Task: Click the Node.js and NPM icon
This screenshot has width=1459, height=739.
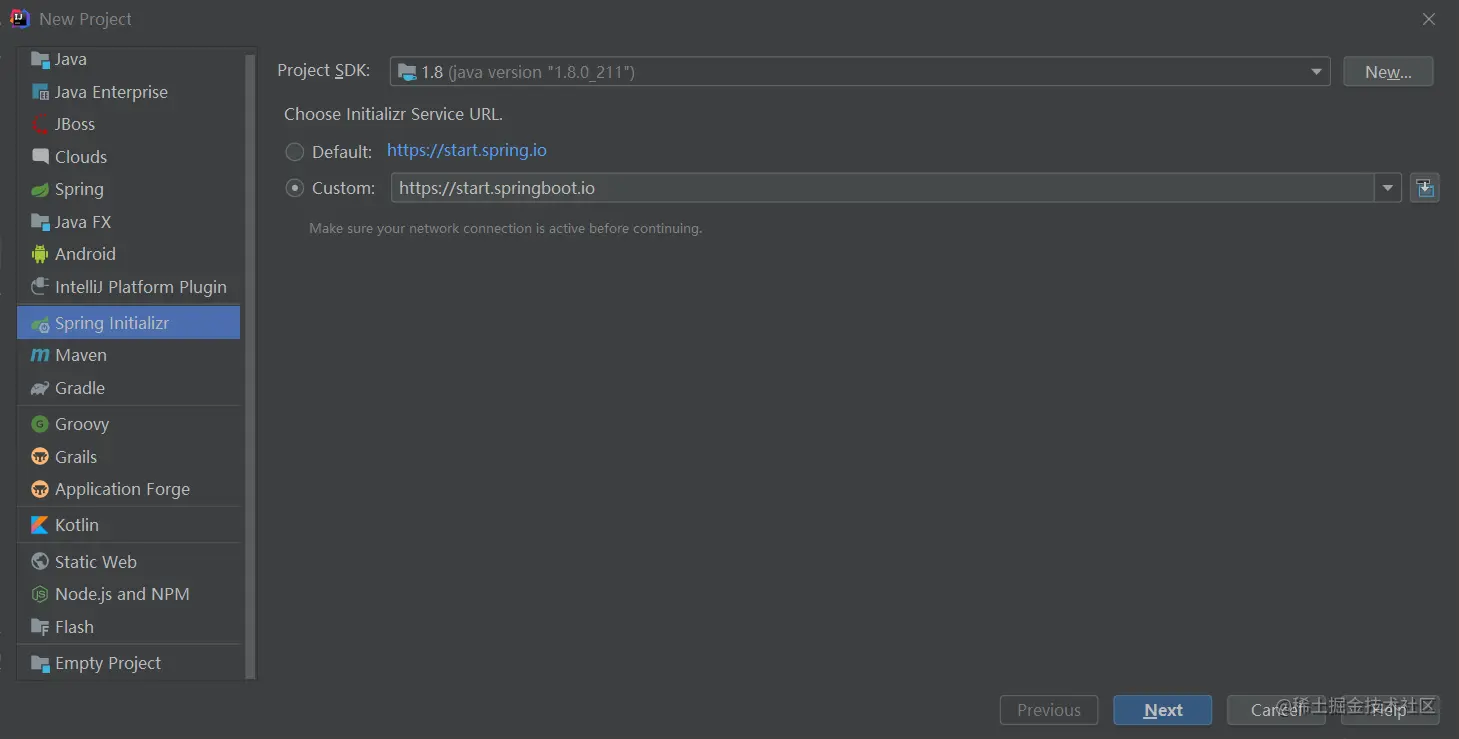Action: click(x=40, y=594)
